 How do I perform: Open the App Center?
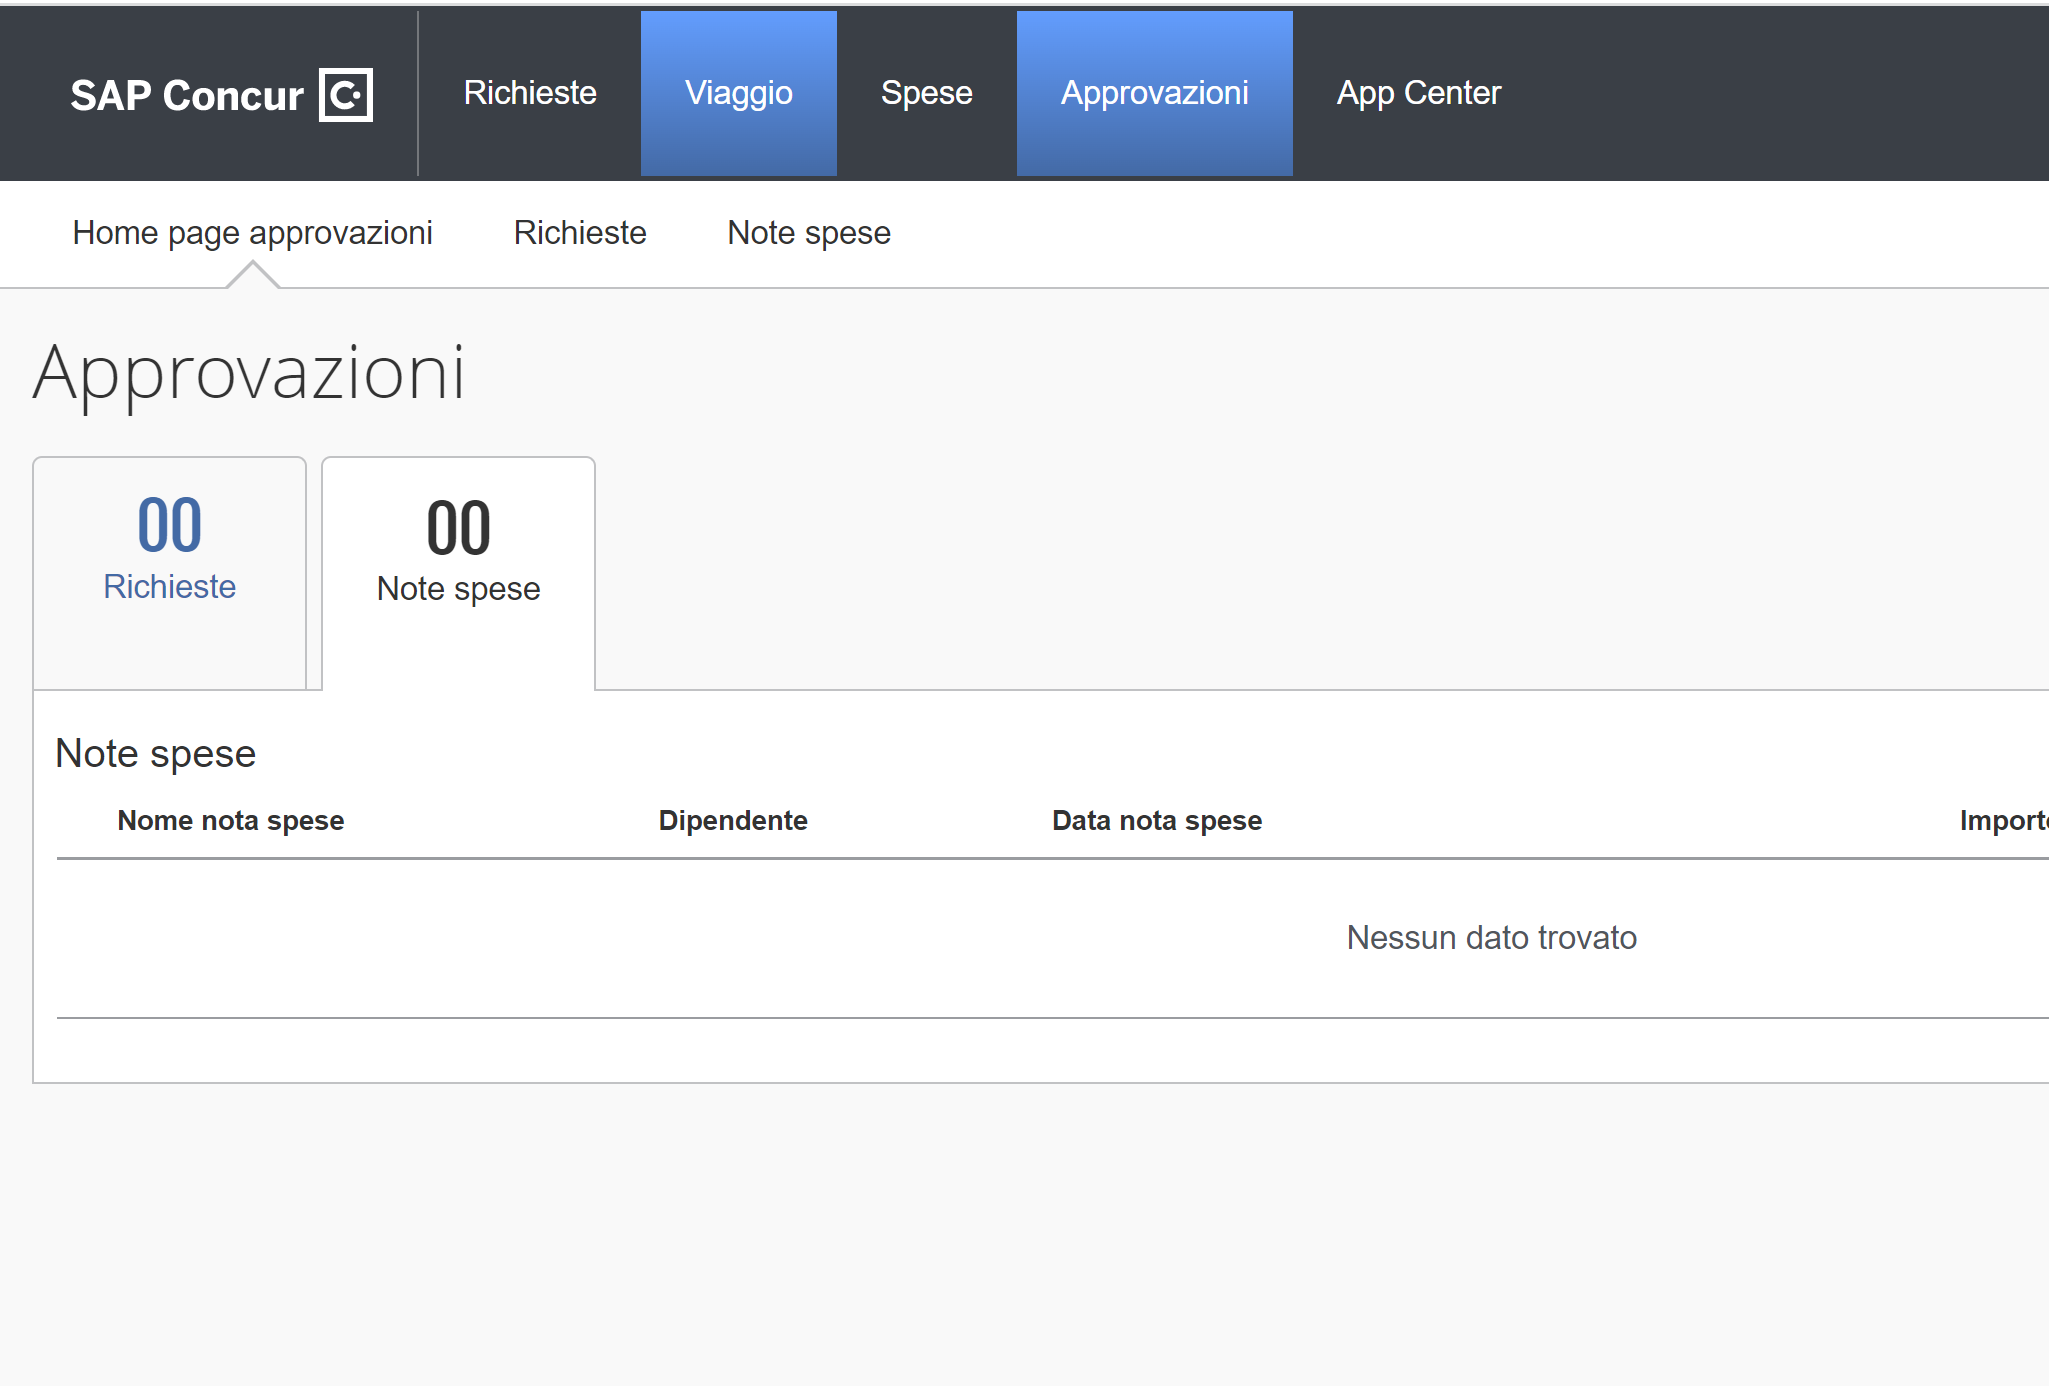coord(1418,93)
